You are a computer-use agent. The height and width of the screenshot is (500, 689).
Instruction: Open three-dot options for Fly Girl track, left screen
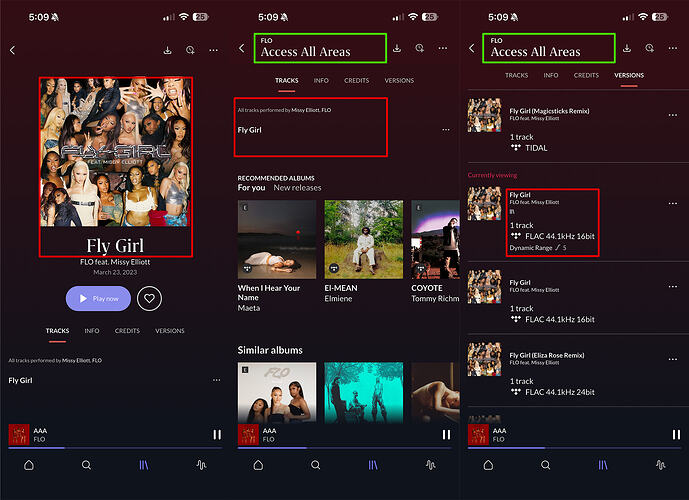[217, 380]
